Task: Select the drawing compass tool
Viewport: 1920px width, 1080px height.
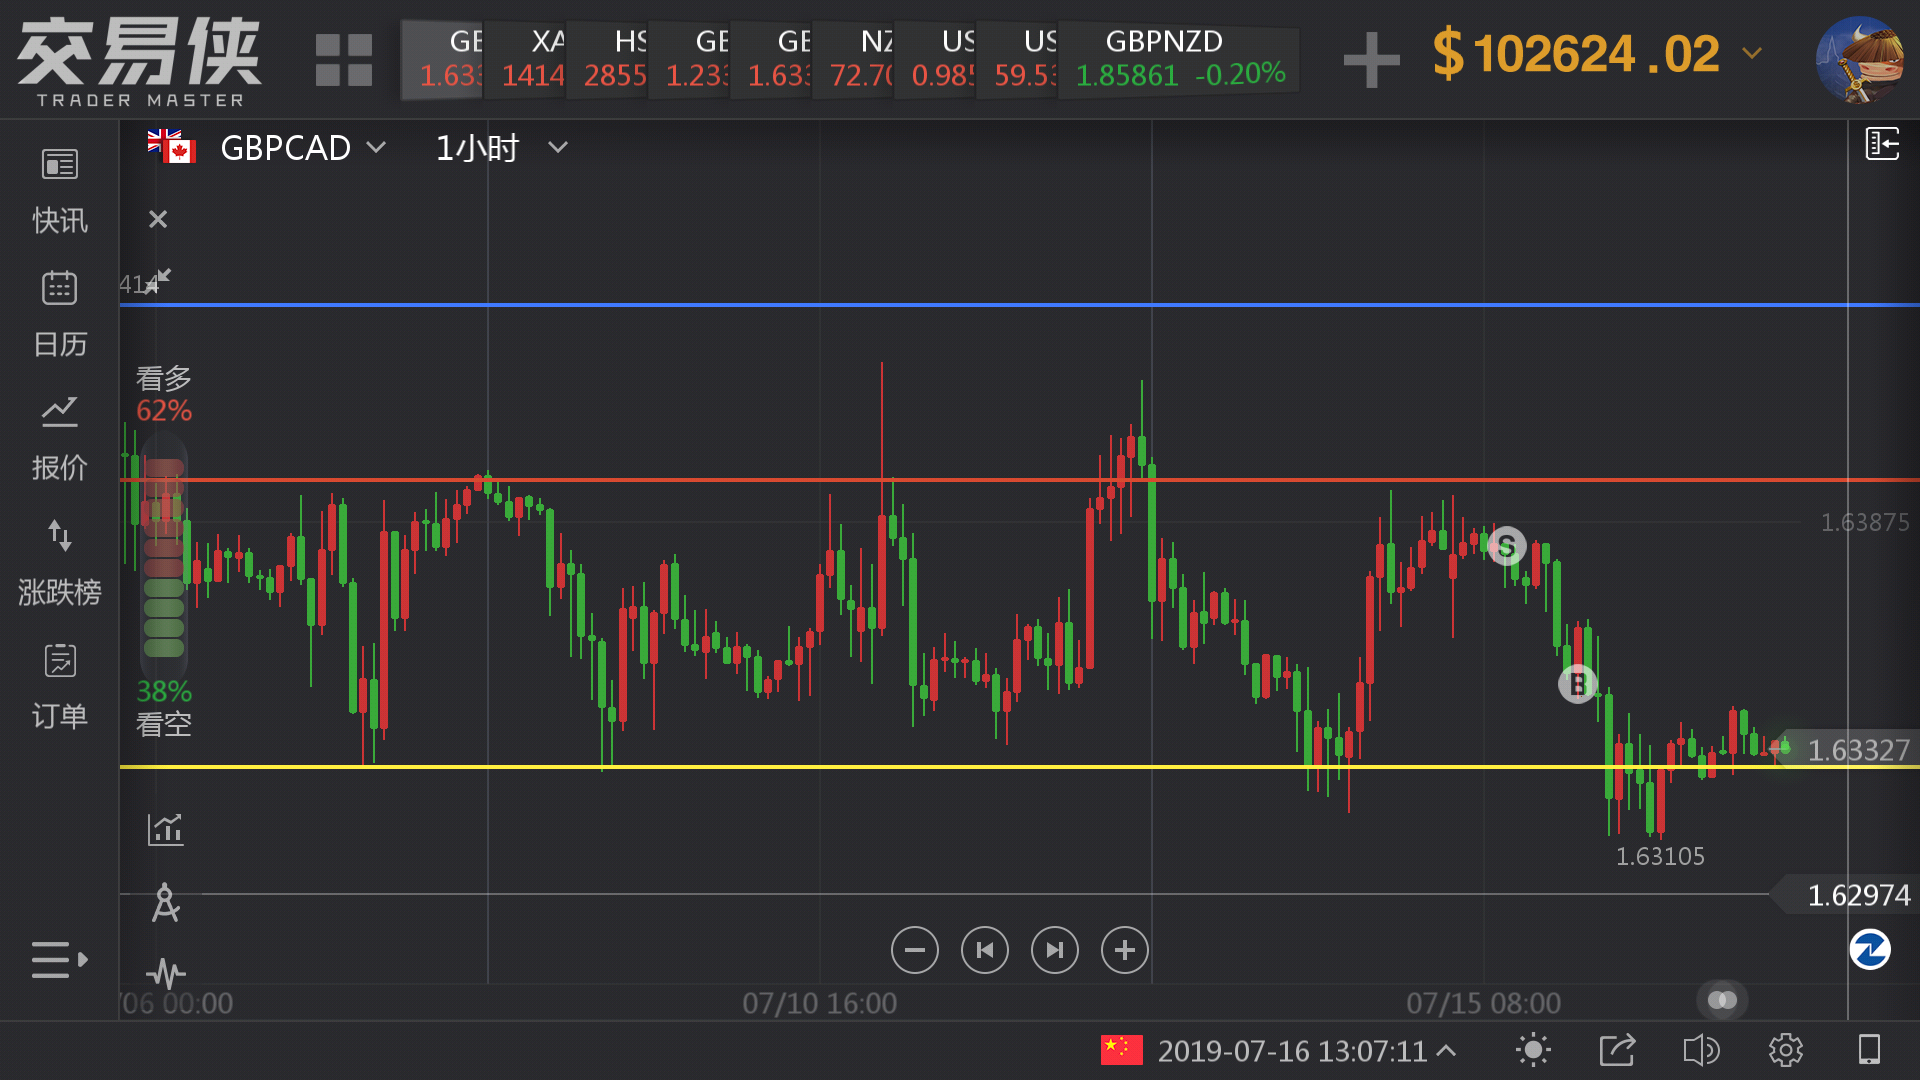Action: pos(165,903)
